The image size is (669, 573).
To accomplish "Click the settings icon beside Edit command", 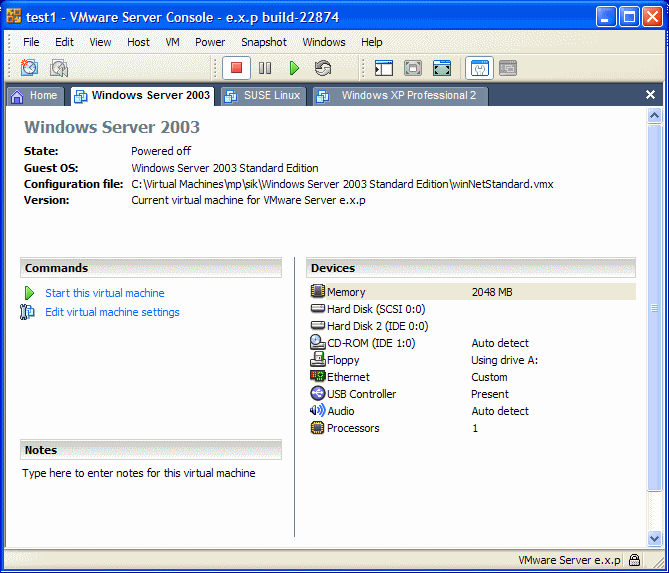I will 27,312.
